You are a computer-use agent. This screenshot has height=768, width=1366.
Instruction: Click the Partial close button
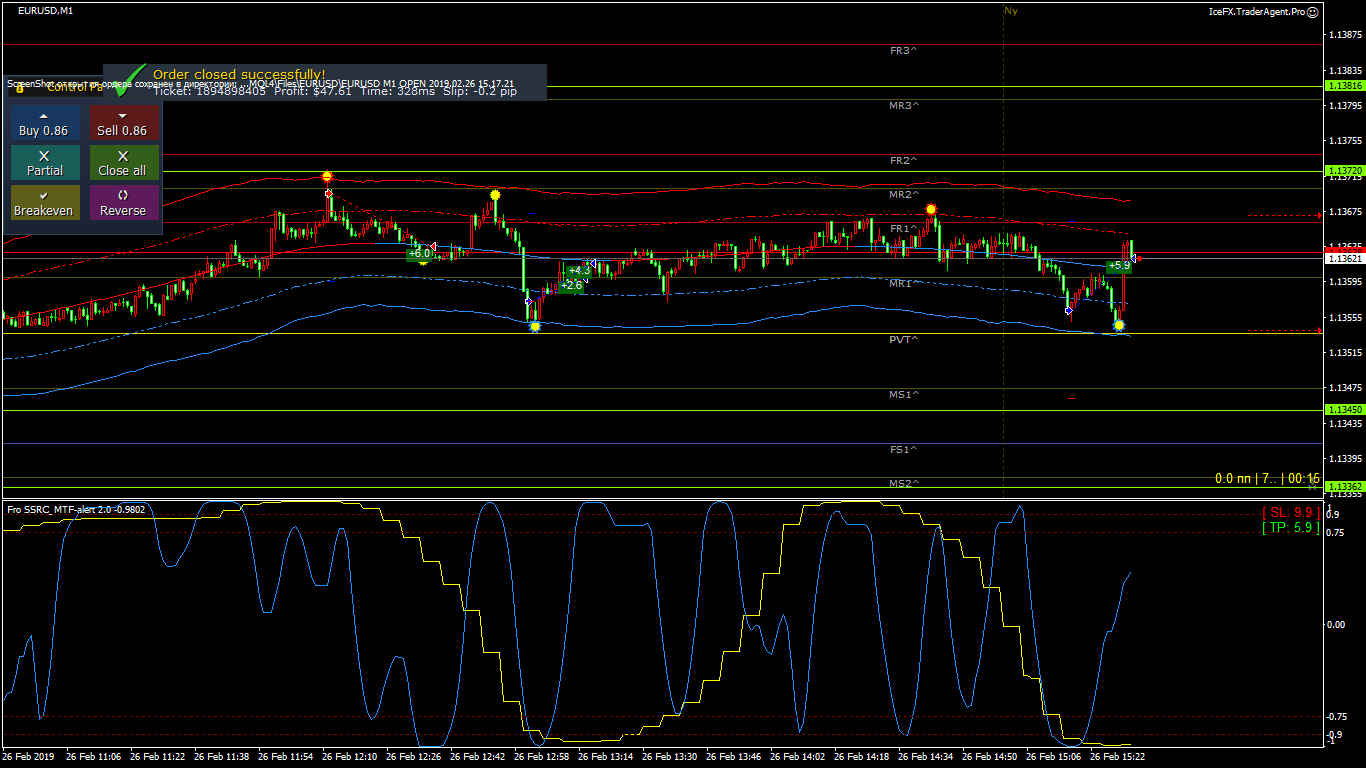45,163
